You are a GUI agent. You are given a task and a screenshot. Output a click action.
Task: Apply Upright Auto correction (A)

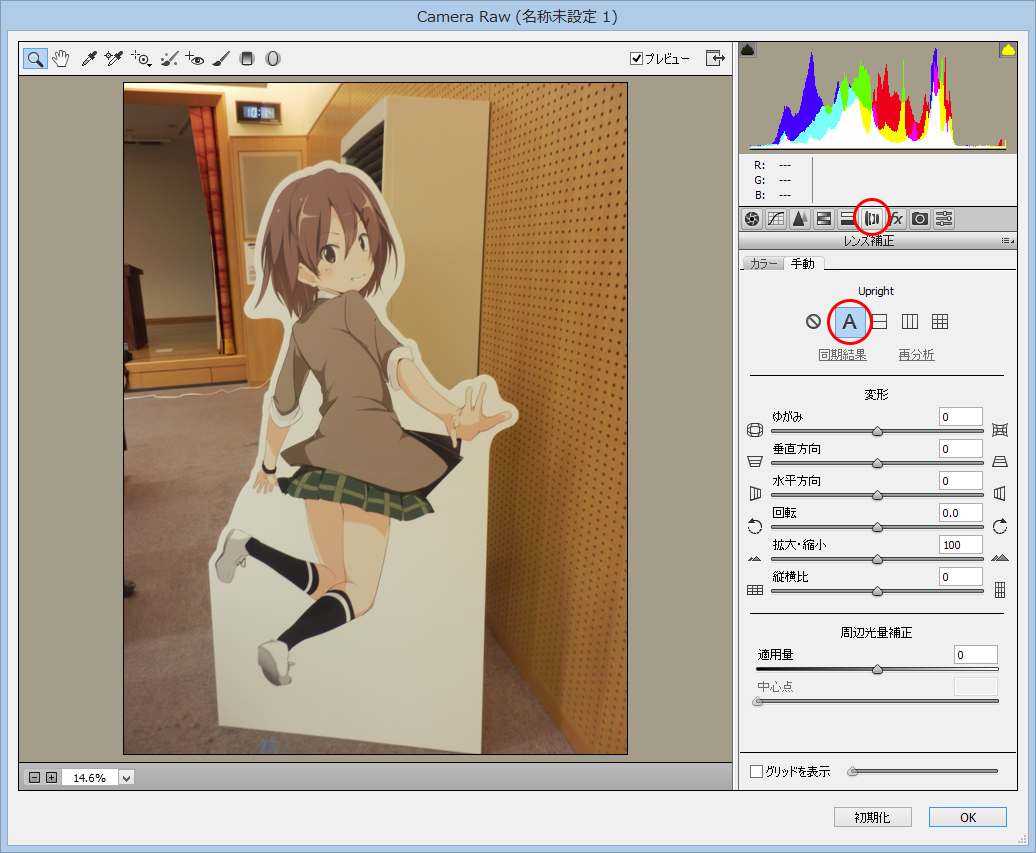click(x=849, y=322)
